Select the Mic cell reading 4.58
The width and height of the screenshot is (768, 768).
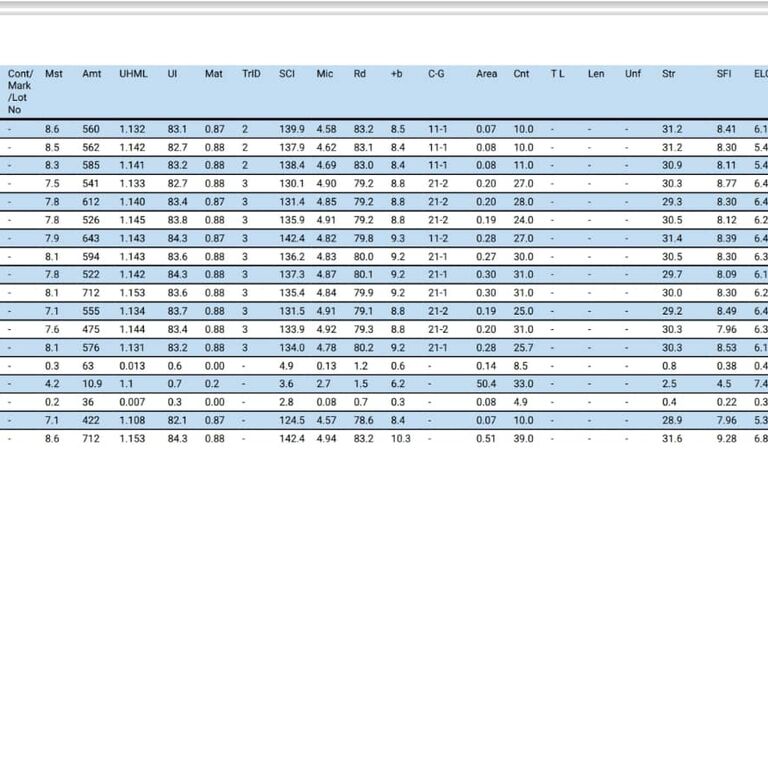[x=326, y=129]
